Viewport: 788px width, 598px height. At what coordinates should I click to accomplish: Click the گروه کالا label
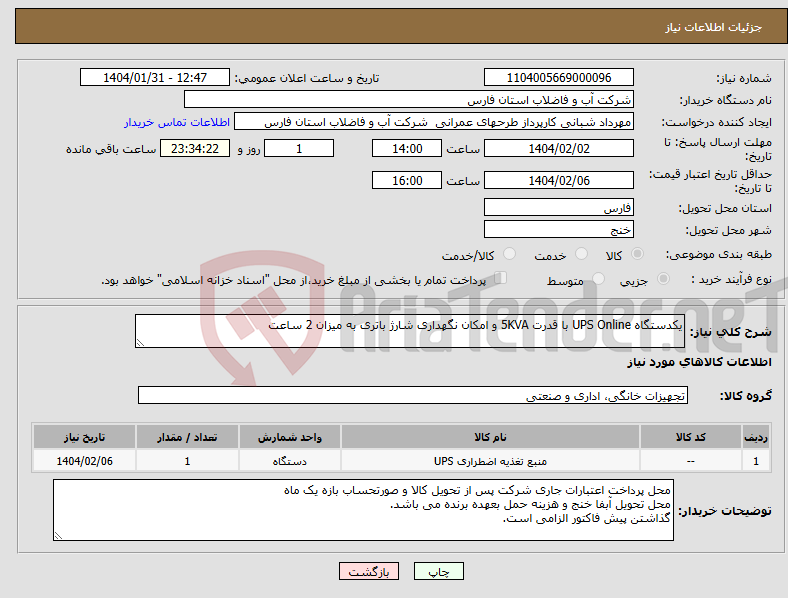[746, 395]
